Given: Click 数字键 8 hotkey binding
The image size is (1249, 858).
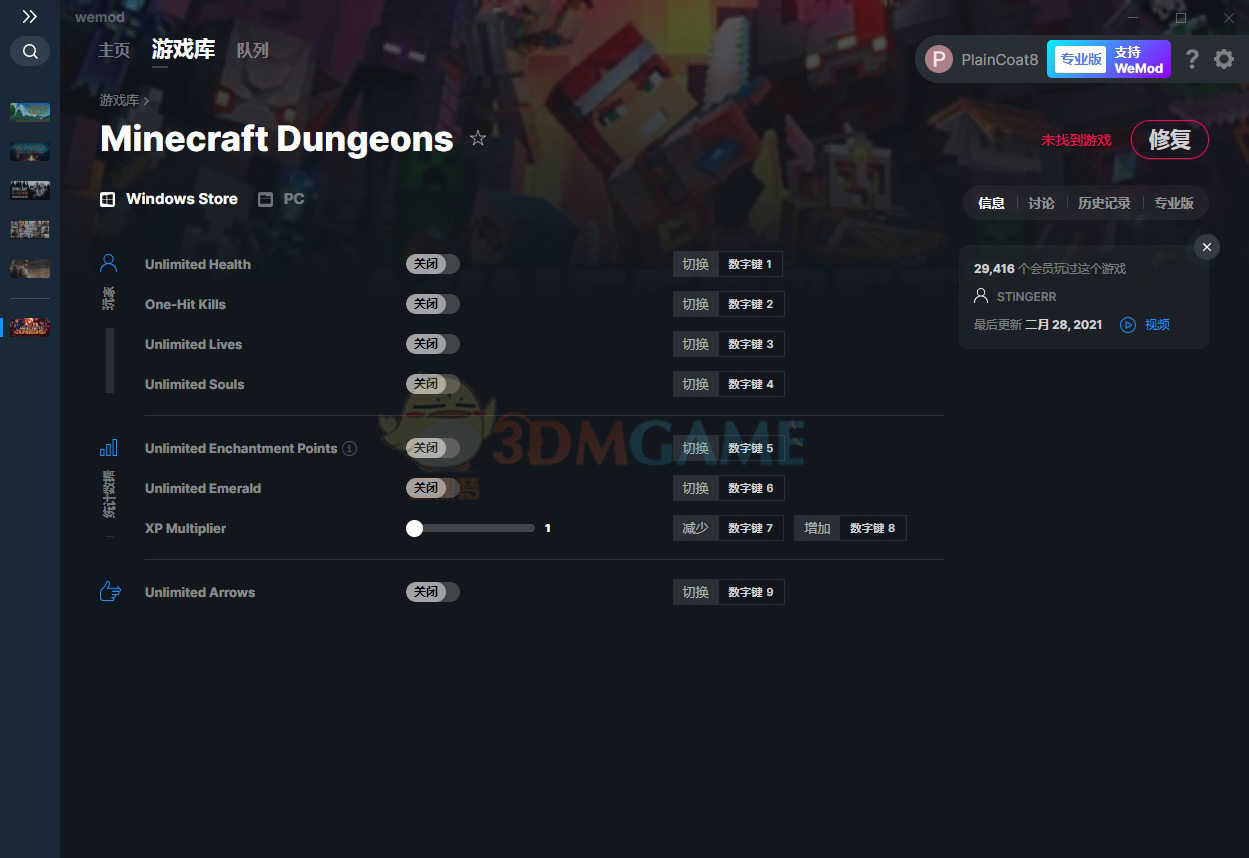Looking at the screenshot, I should point(872,528).
